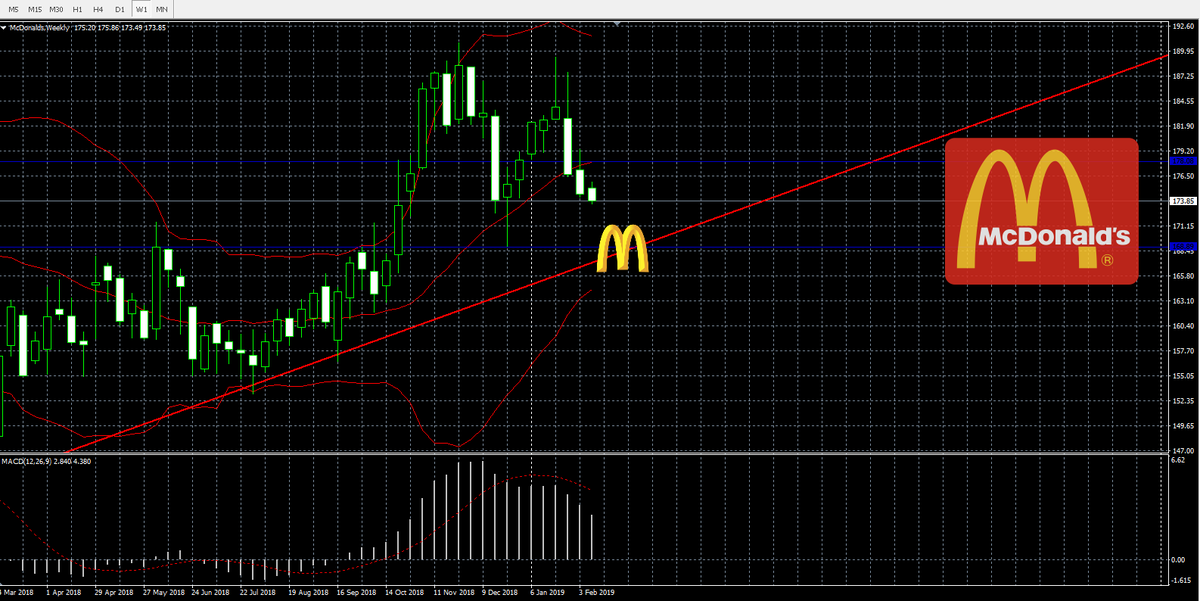Switch chart to MN monthly timeframe

pos(162,9)
